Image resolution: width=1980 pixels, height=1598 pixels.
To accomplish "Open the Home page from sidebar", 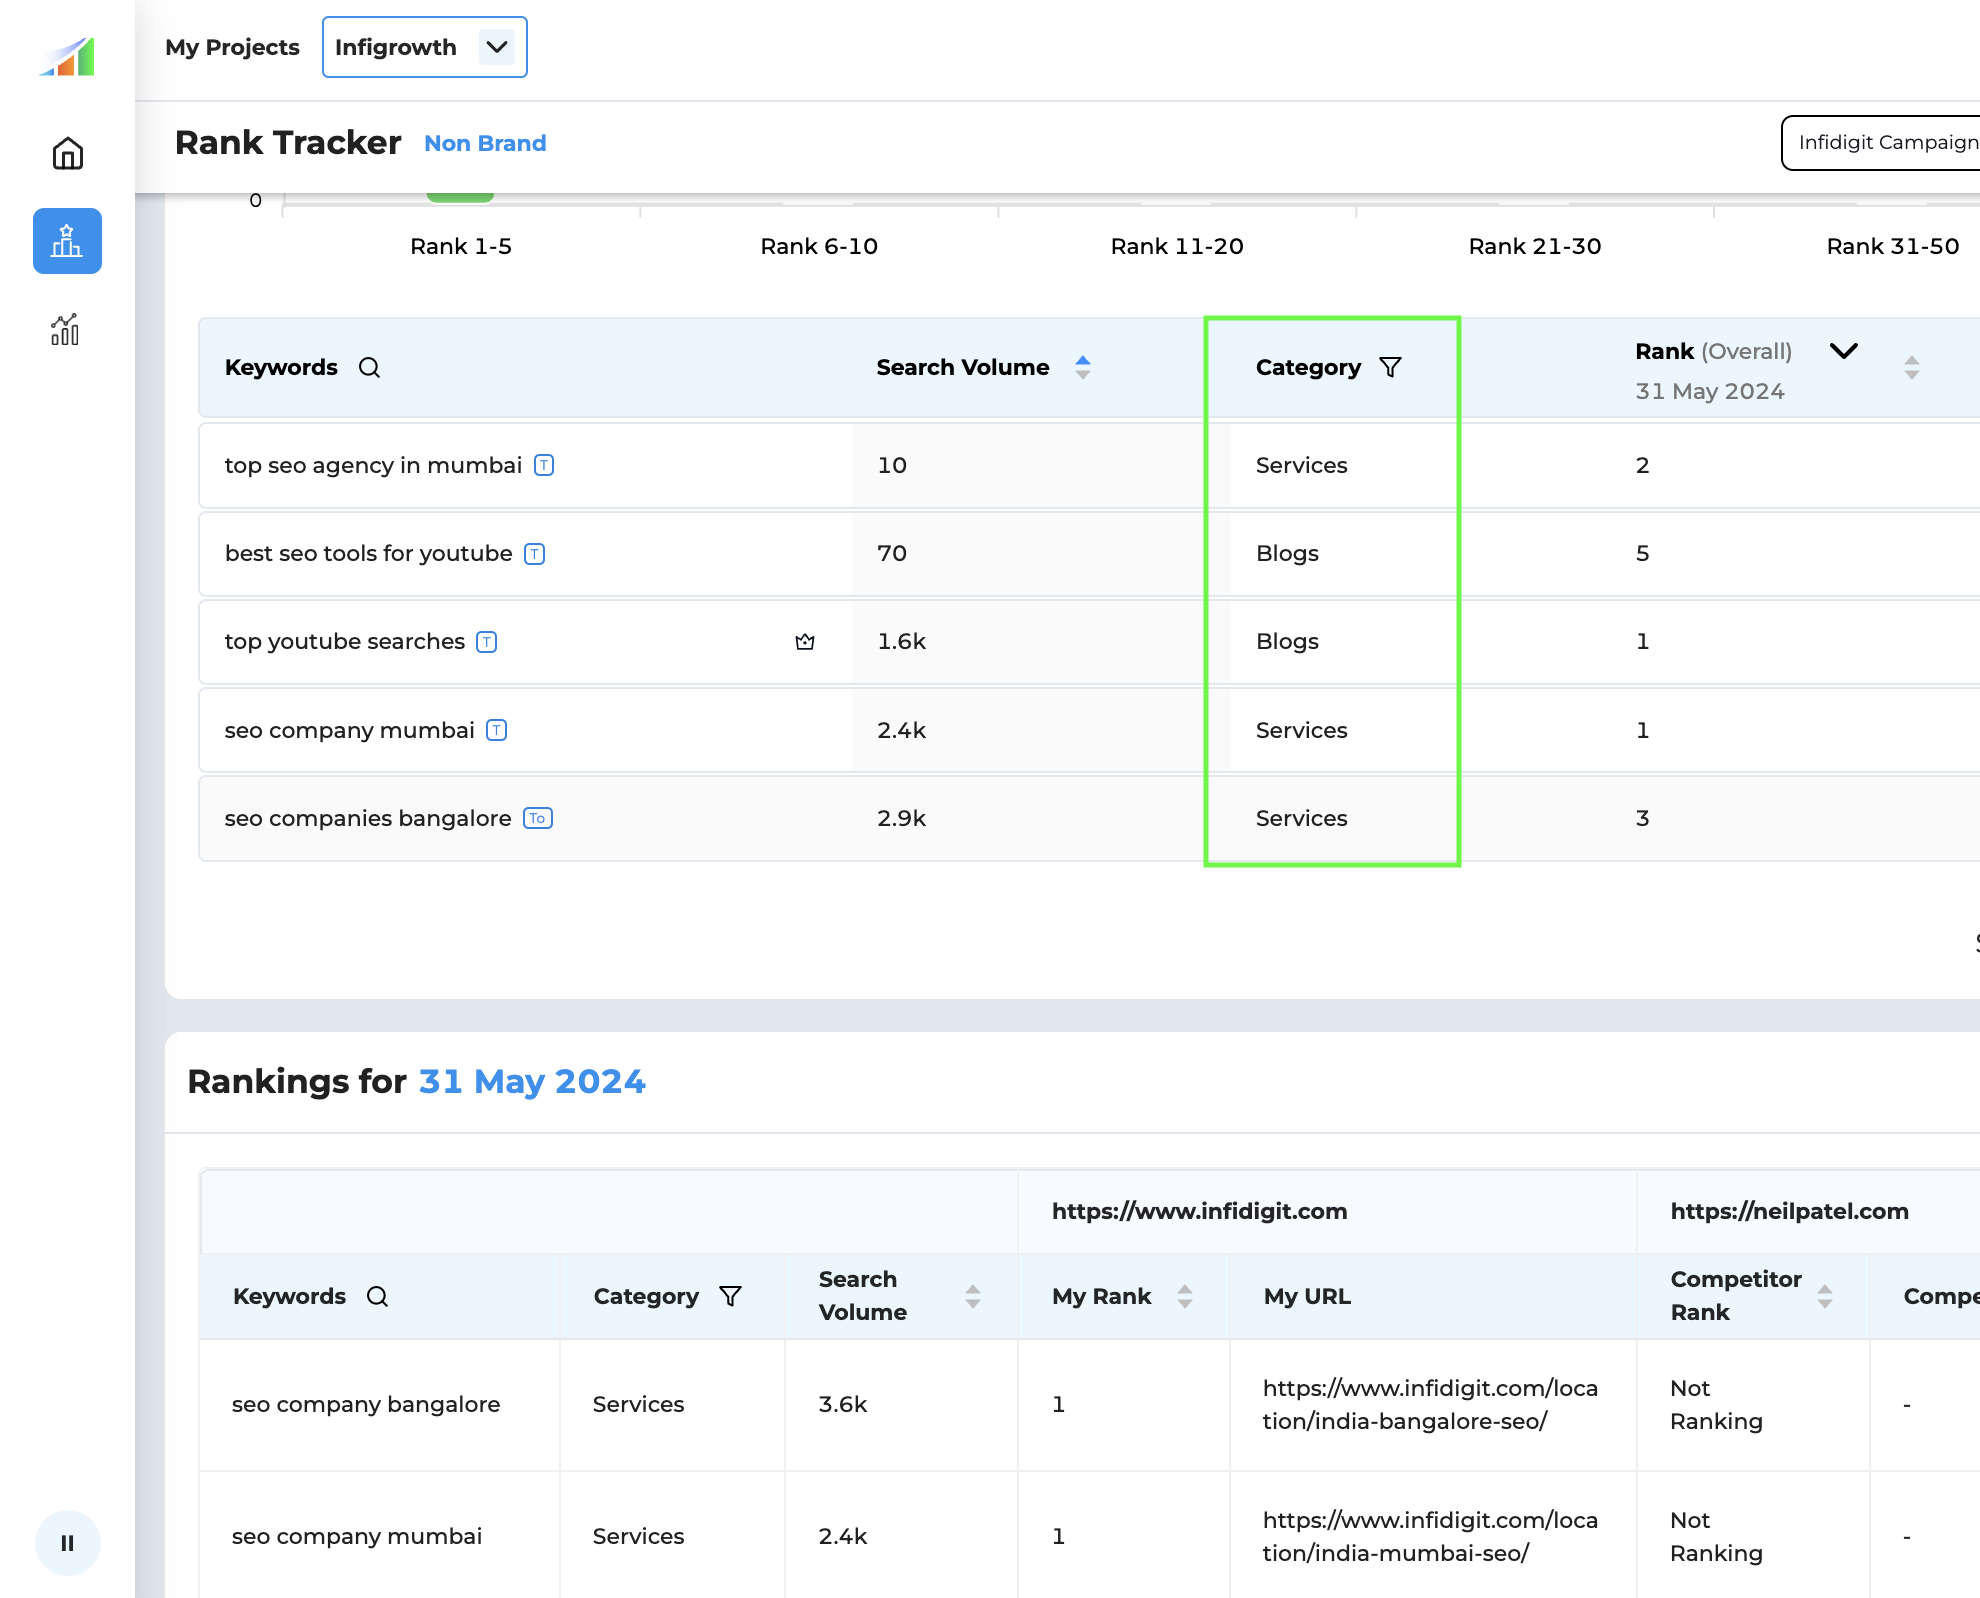I will click(67, 153).
